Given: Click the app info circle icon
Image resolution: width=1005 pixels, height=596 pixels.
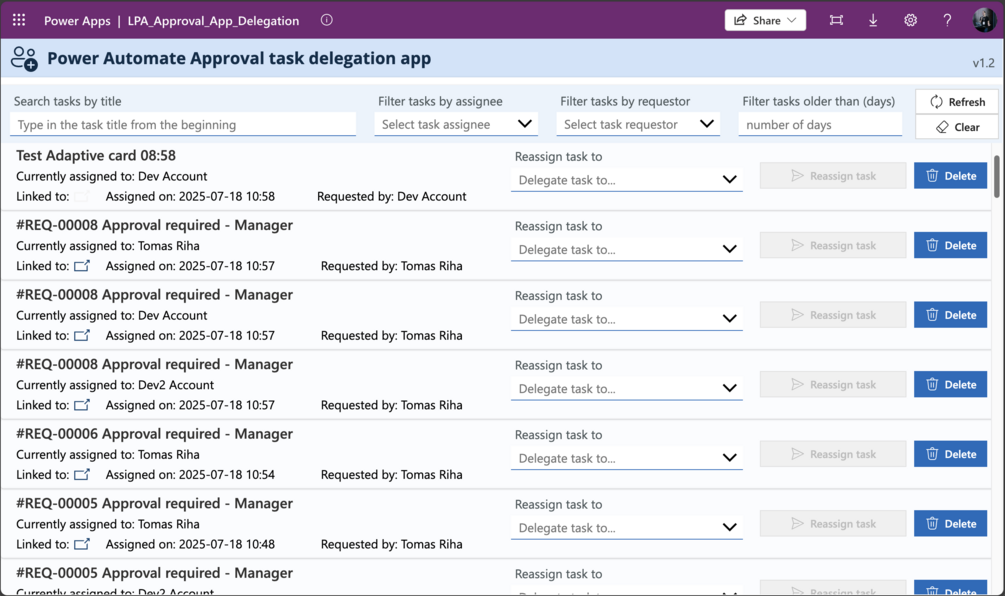Looking at the screenshot, I should tap(326, 20).
